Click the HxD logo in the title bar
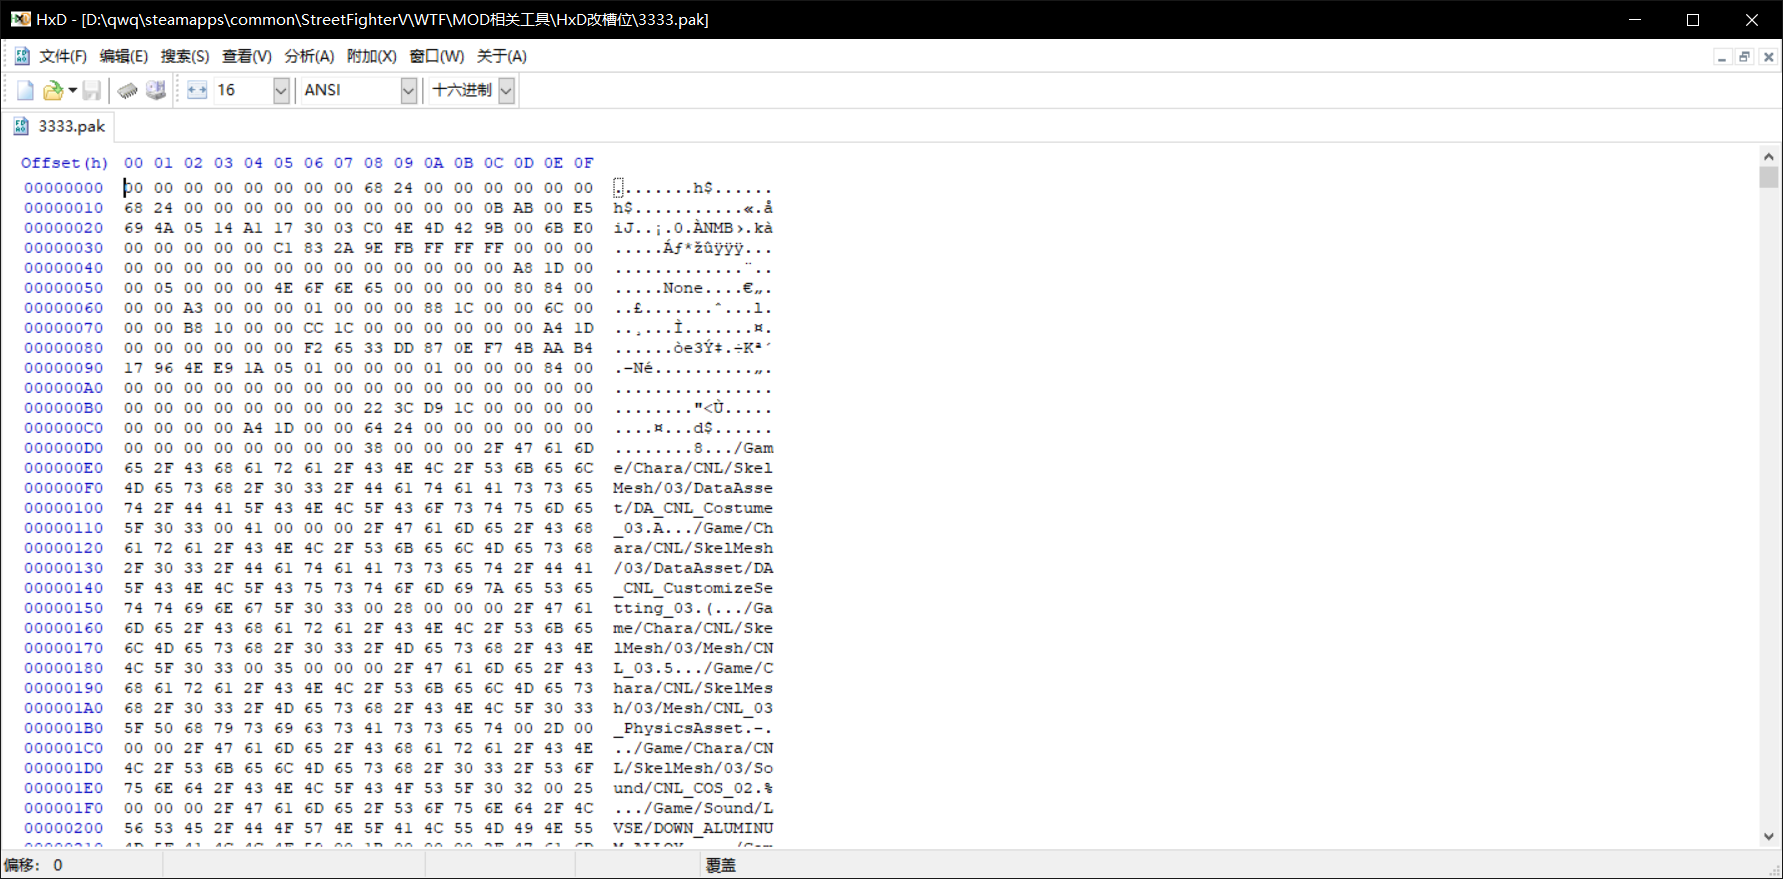Image resolution: width=1783 pixels, height=879 pixels. click(x=20, y=19)
